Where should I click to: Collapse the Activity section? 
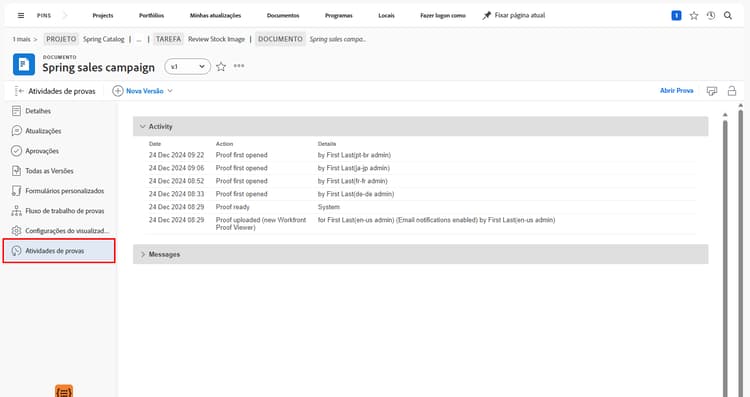[142, 127]
